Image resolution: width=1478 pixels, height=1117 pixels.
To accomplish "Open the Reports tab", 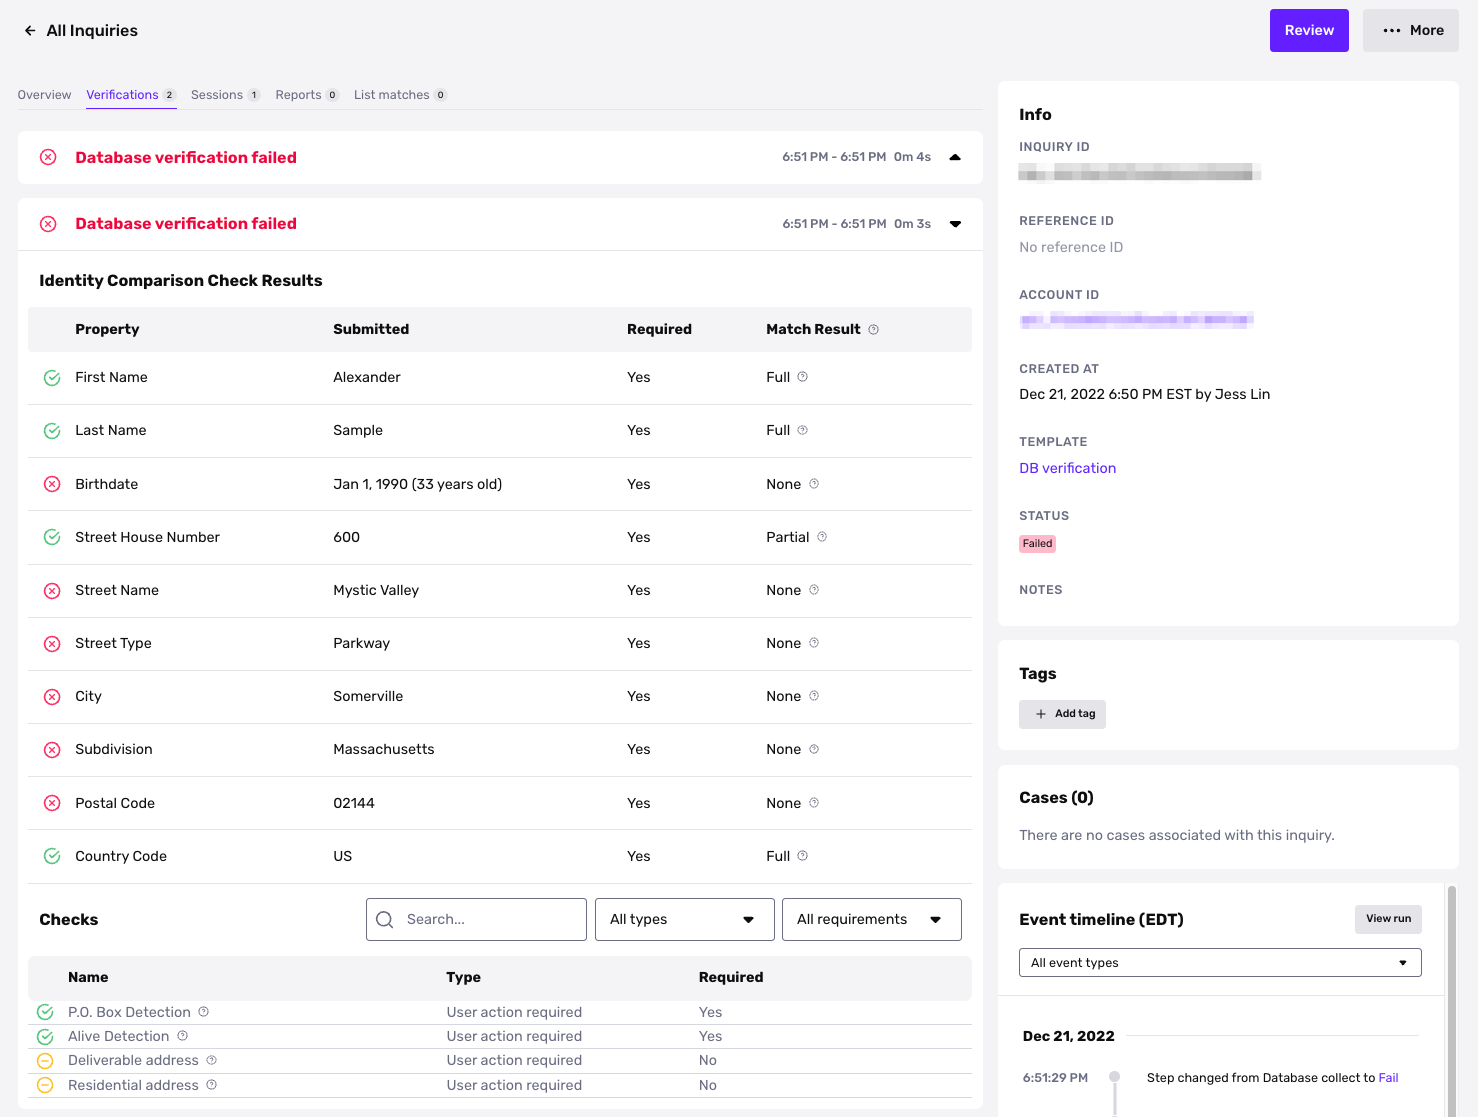I will tap(307, 95).
